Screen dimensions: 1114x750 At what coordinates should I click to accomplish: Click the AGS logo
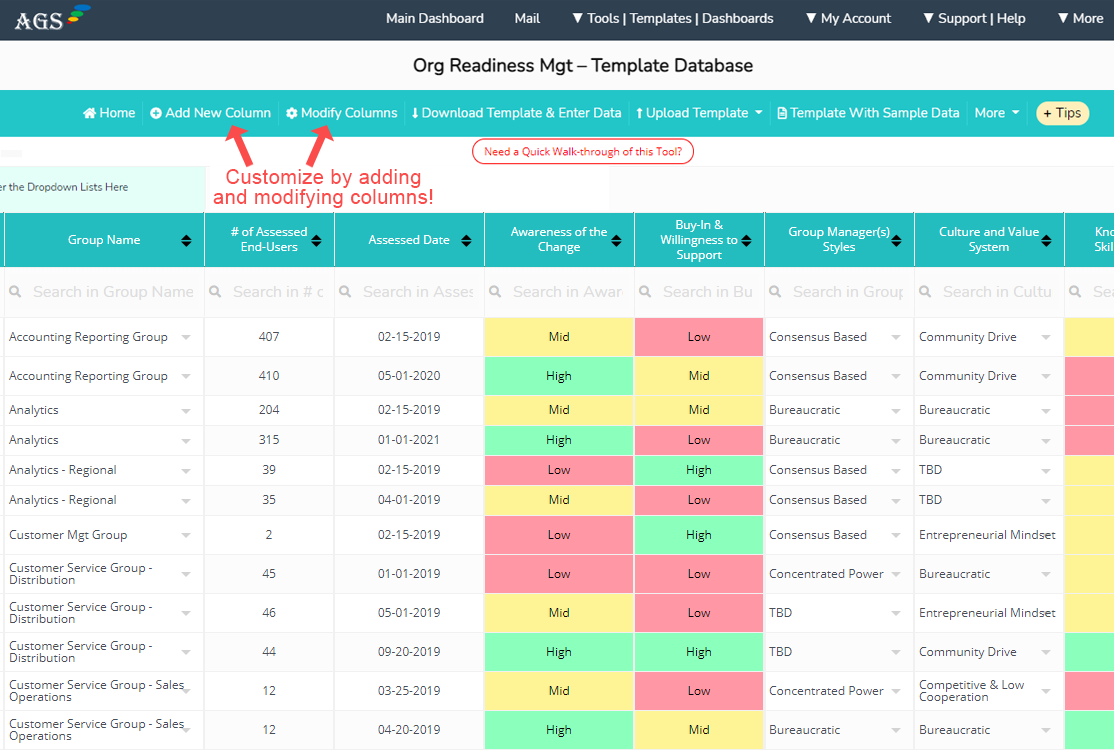(52, 18)
